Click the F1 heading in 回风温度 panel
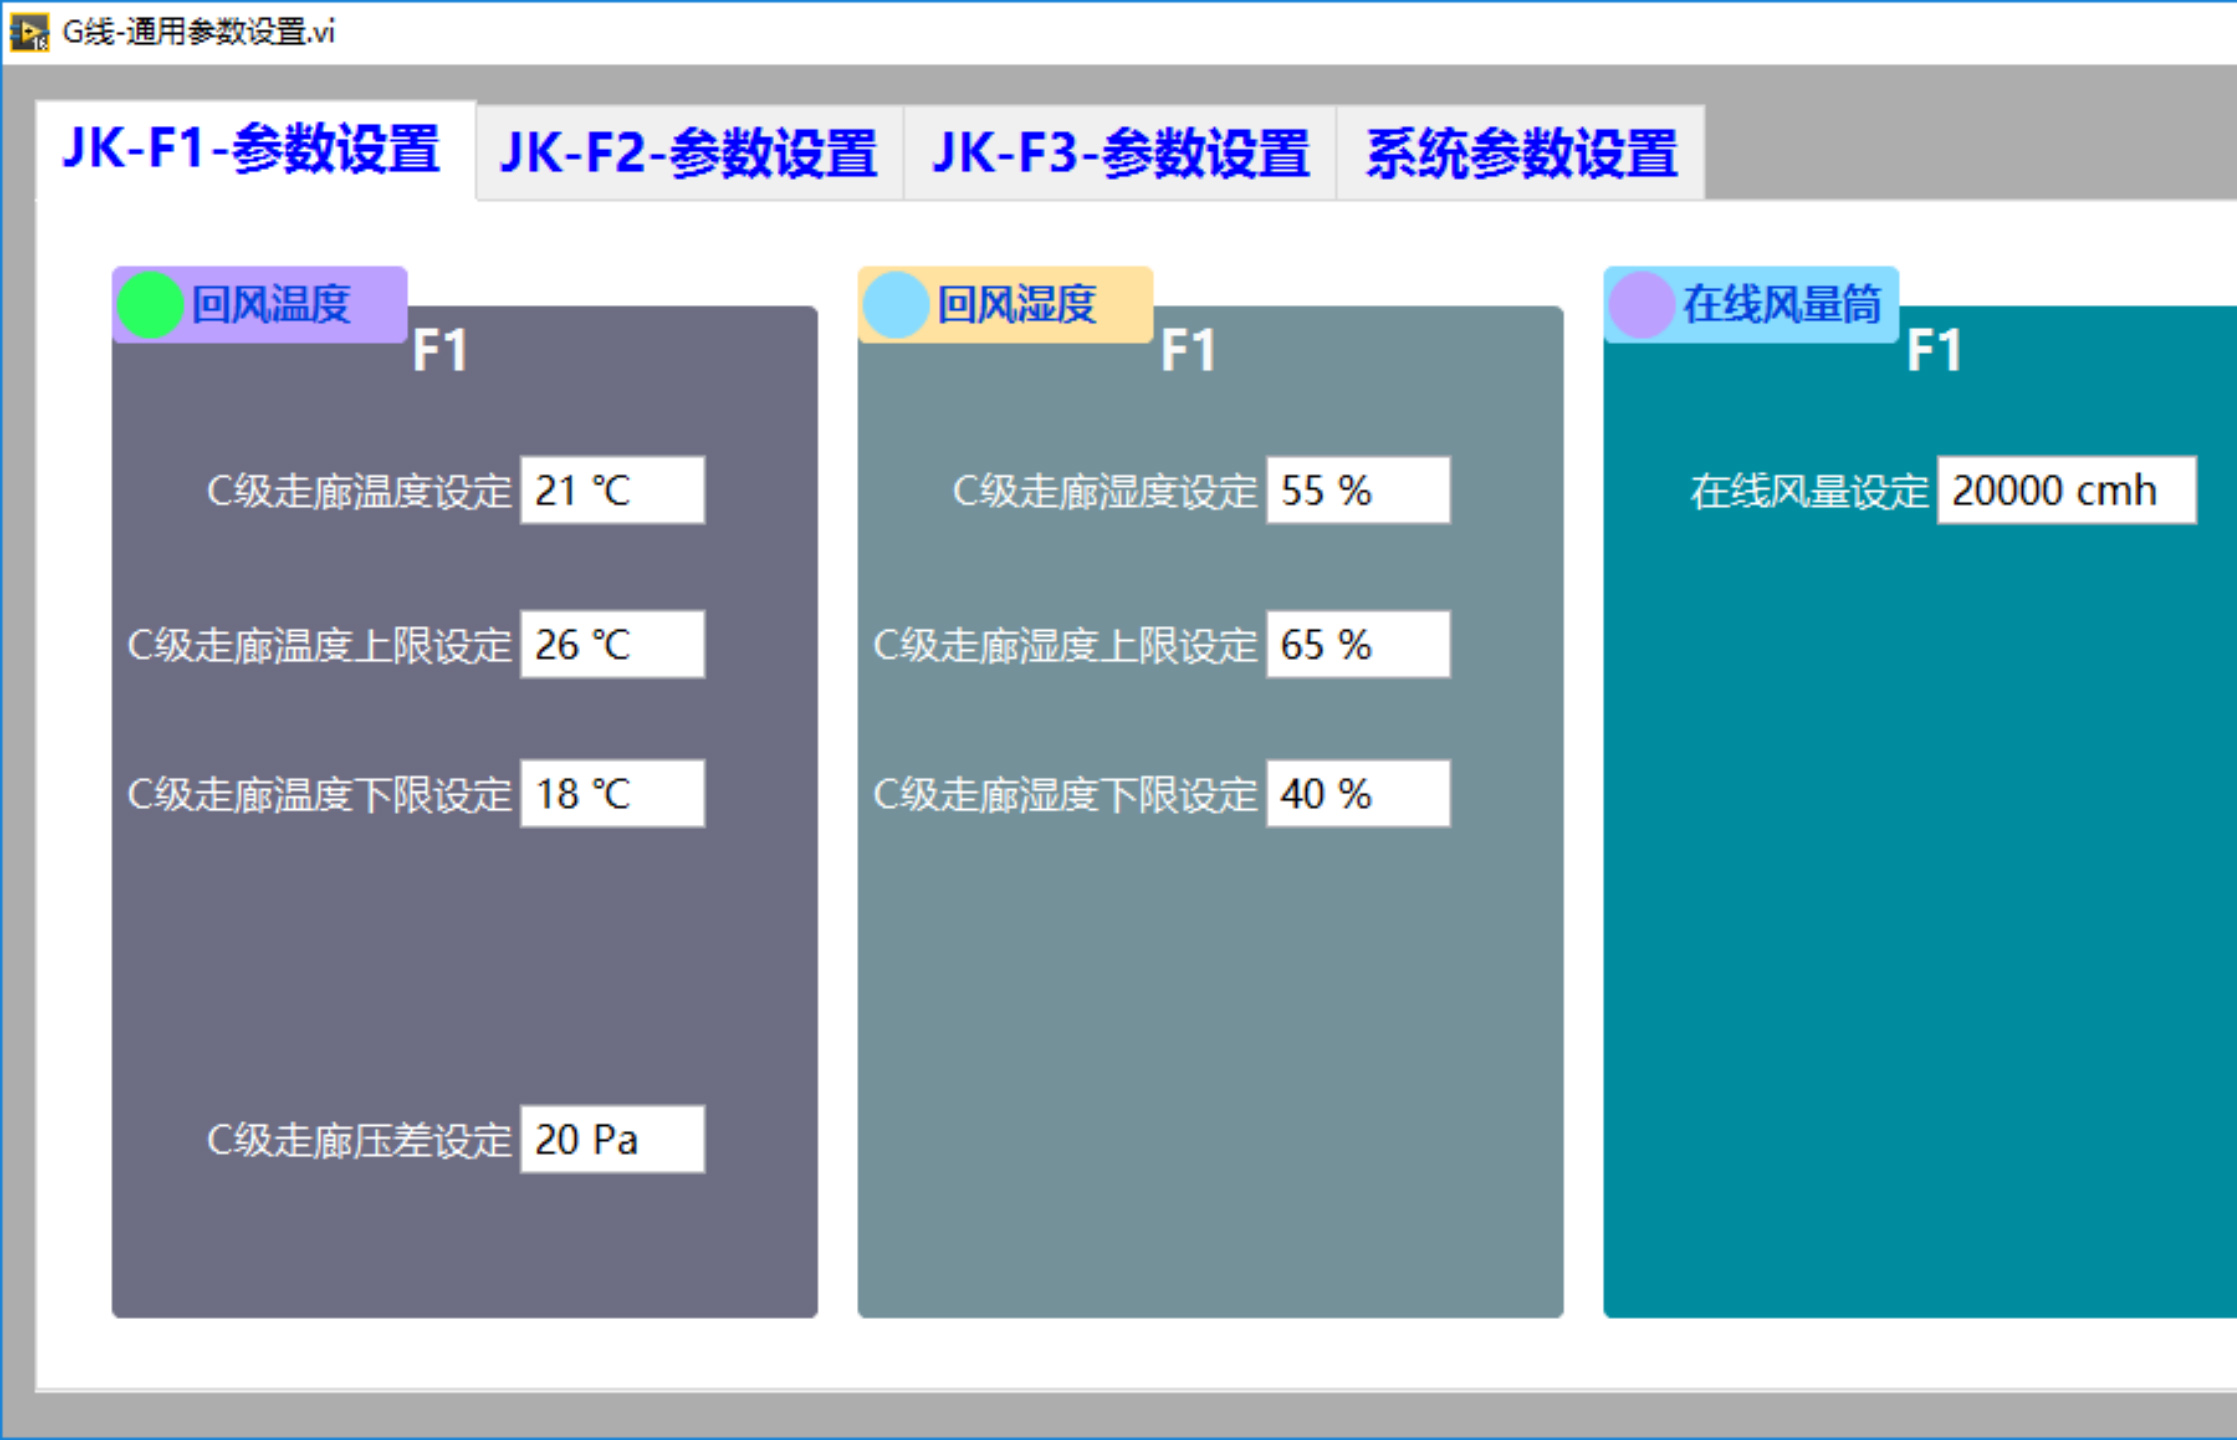The height and width of the screenshot is (1440, 2237). tap(440, 351)
